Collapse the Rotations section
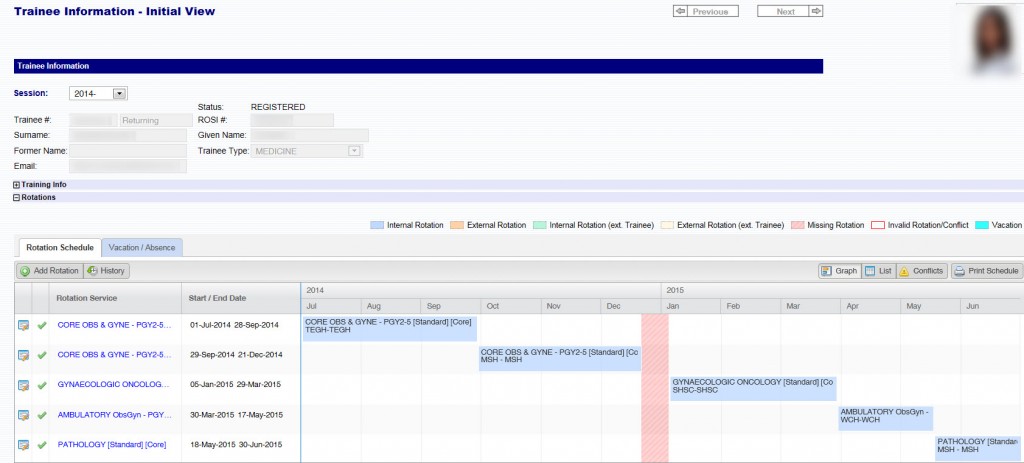This screenshot has width=1024, height=463. [x=17, y=197]
